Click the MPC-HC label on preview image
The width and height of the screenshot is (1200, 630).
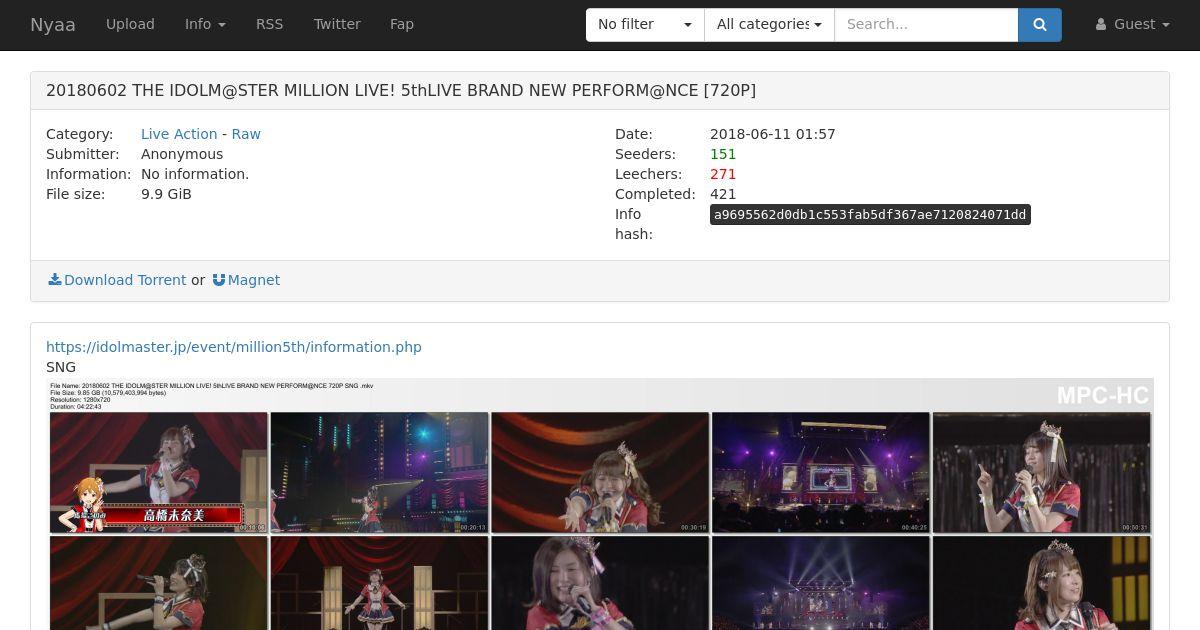[x=1103, y=396]
